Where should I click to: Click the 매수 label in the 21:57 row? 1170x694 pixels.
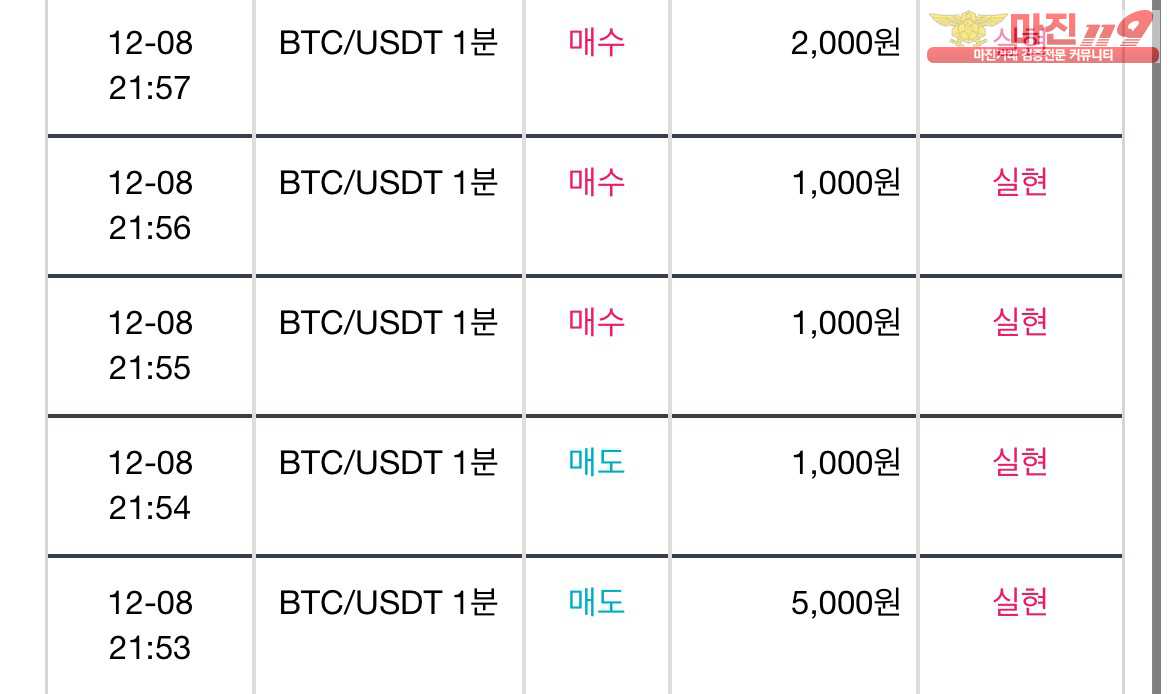click(596, 43)
